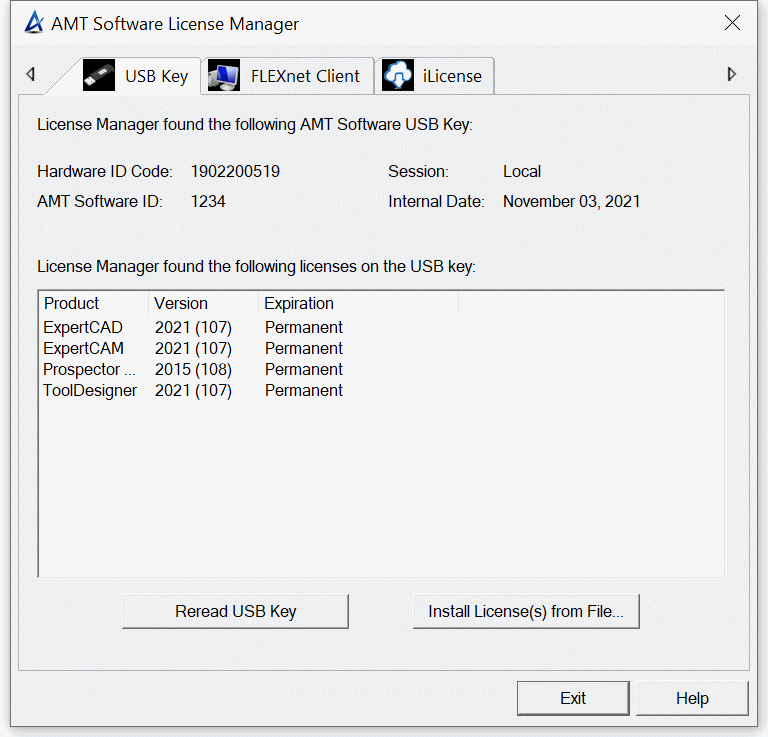Click AMT Software ID value 1234
The height and width of the screenshot is (737, 768).
208,201
